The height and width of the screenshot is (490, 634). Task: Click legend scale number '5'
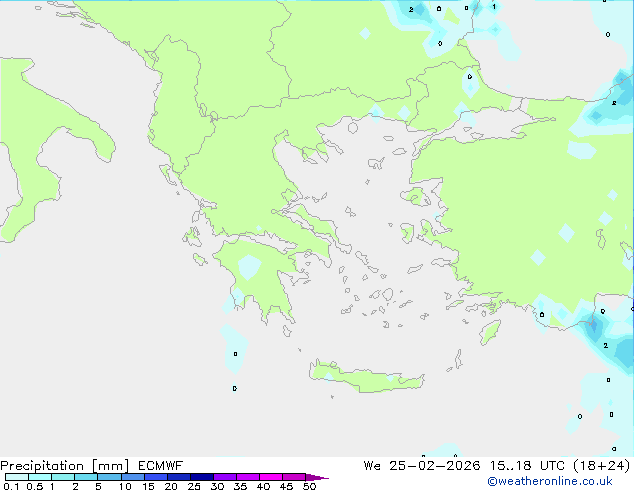click(x=98, y=486)
